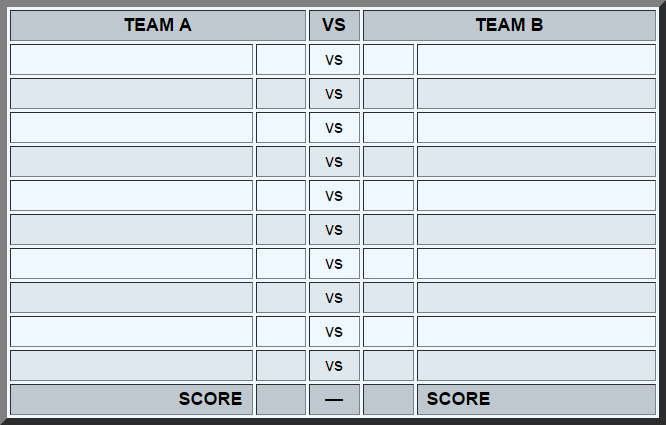The image size is (666, 425).
Task: Click the first Team A name field
Action: [131, 59]
